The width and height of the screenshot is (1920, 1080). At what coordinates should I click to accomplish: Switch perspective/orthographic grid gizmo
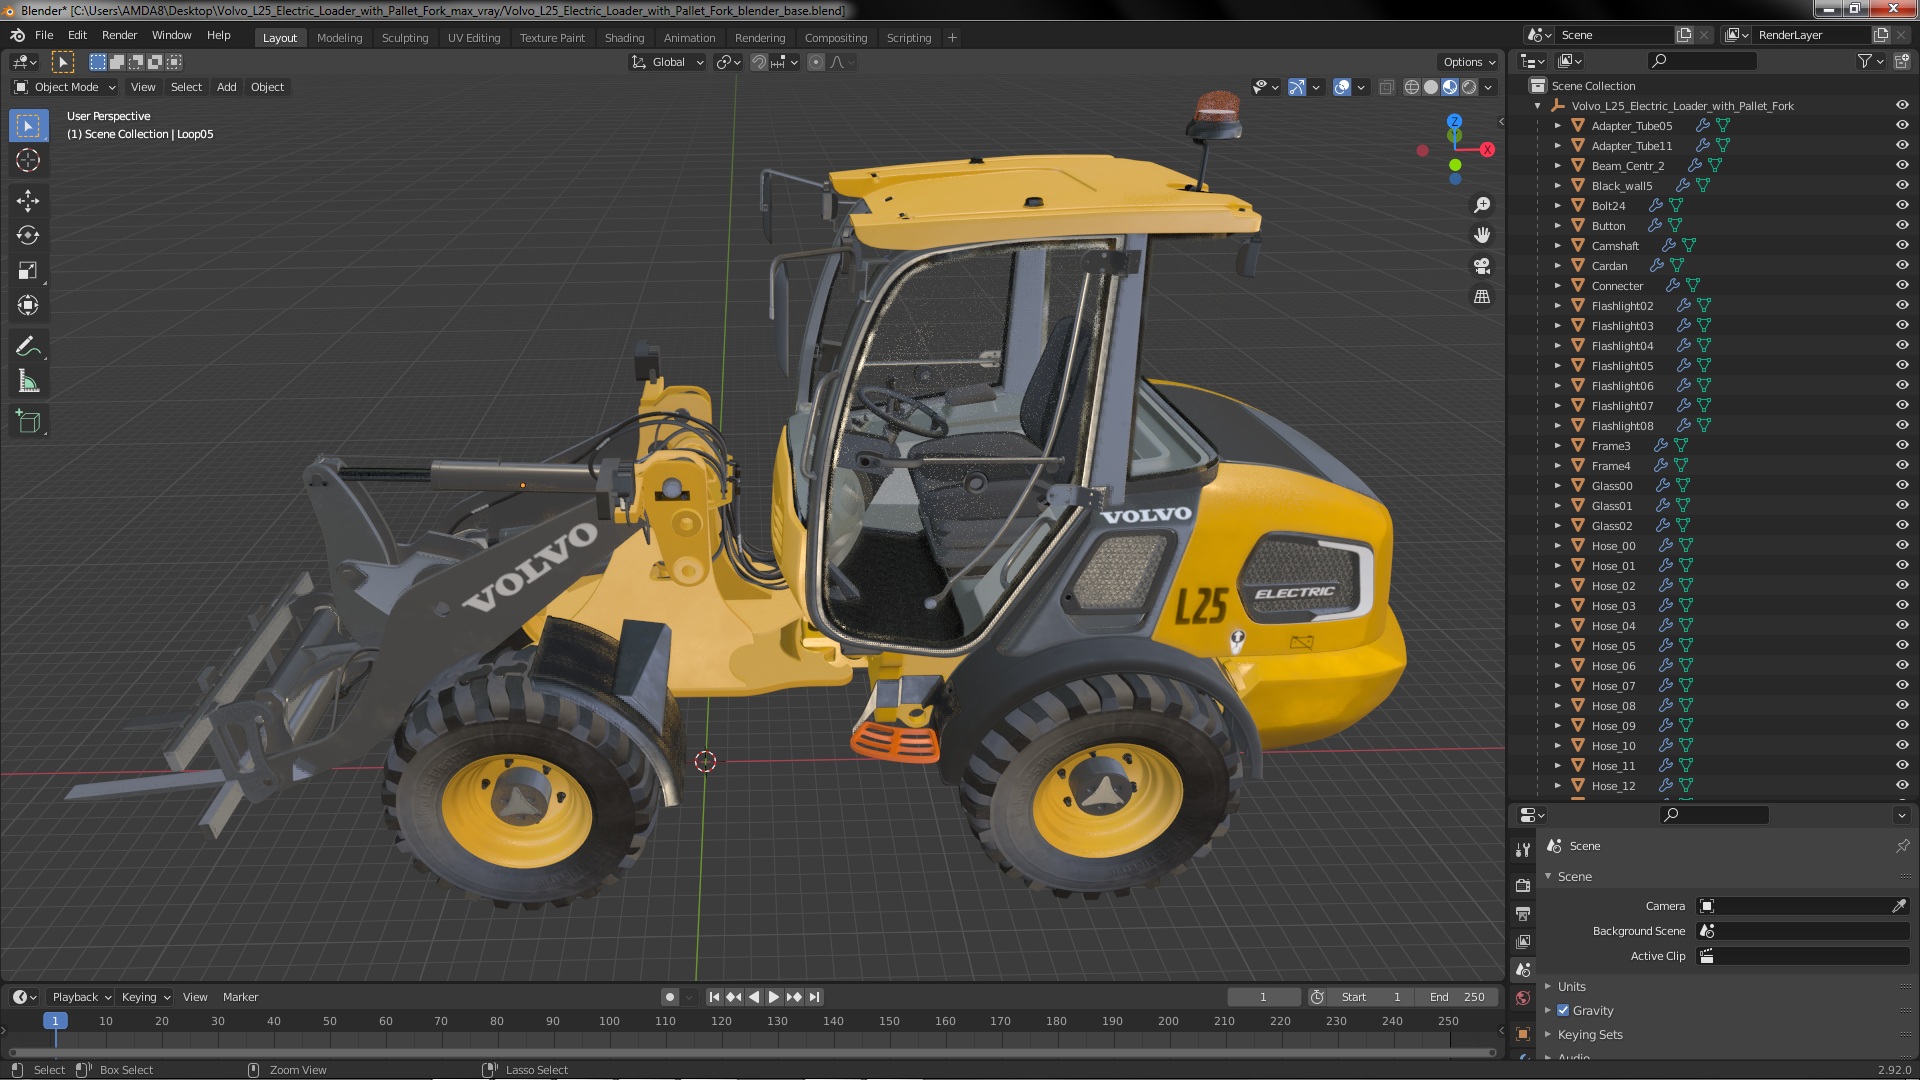[1482, 297]
